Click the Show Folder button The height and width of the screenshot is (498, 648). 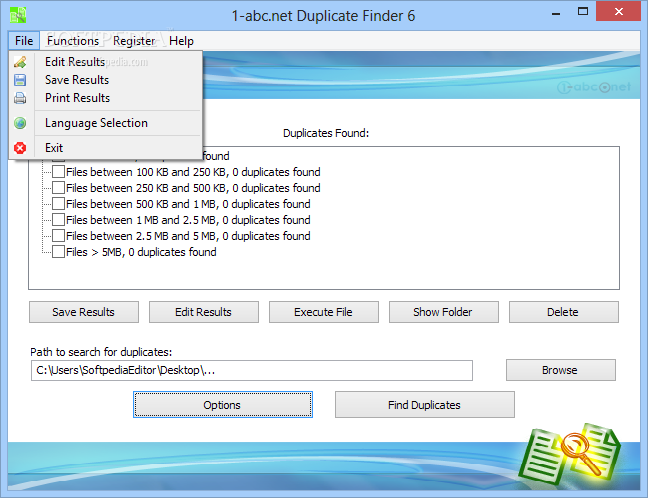[x=443, y=312]
